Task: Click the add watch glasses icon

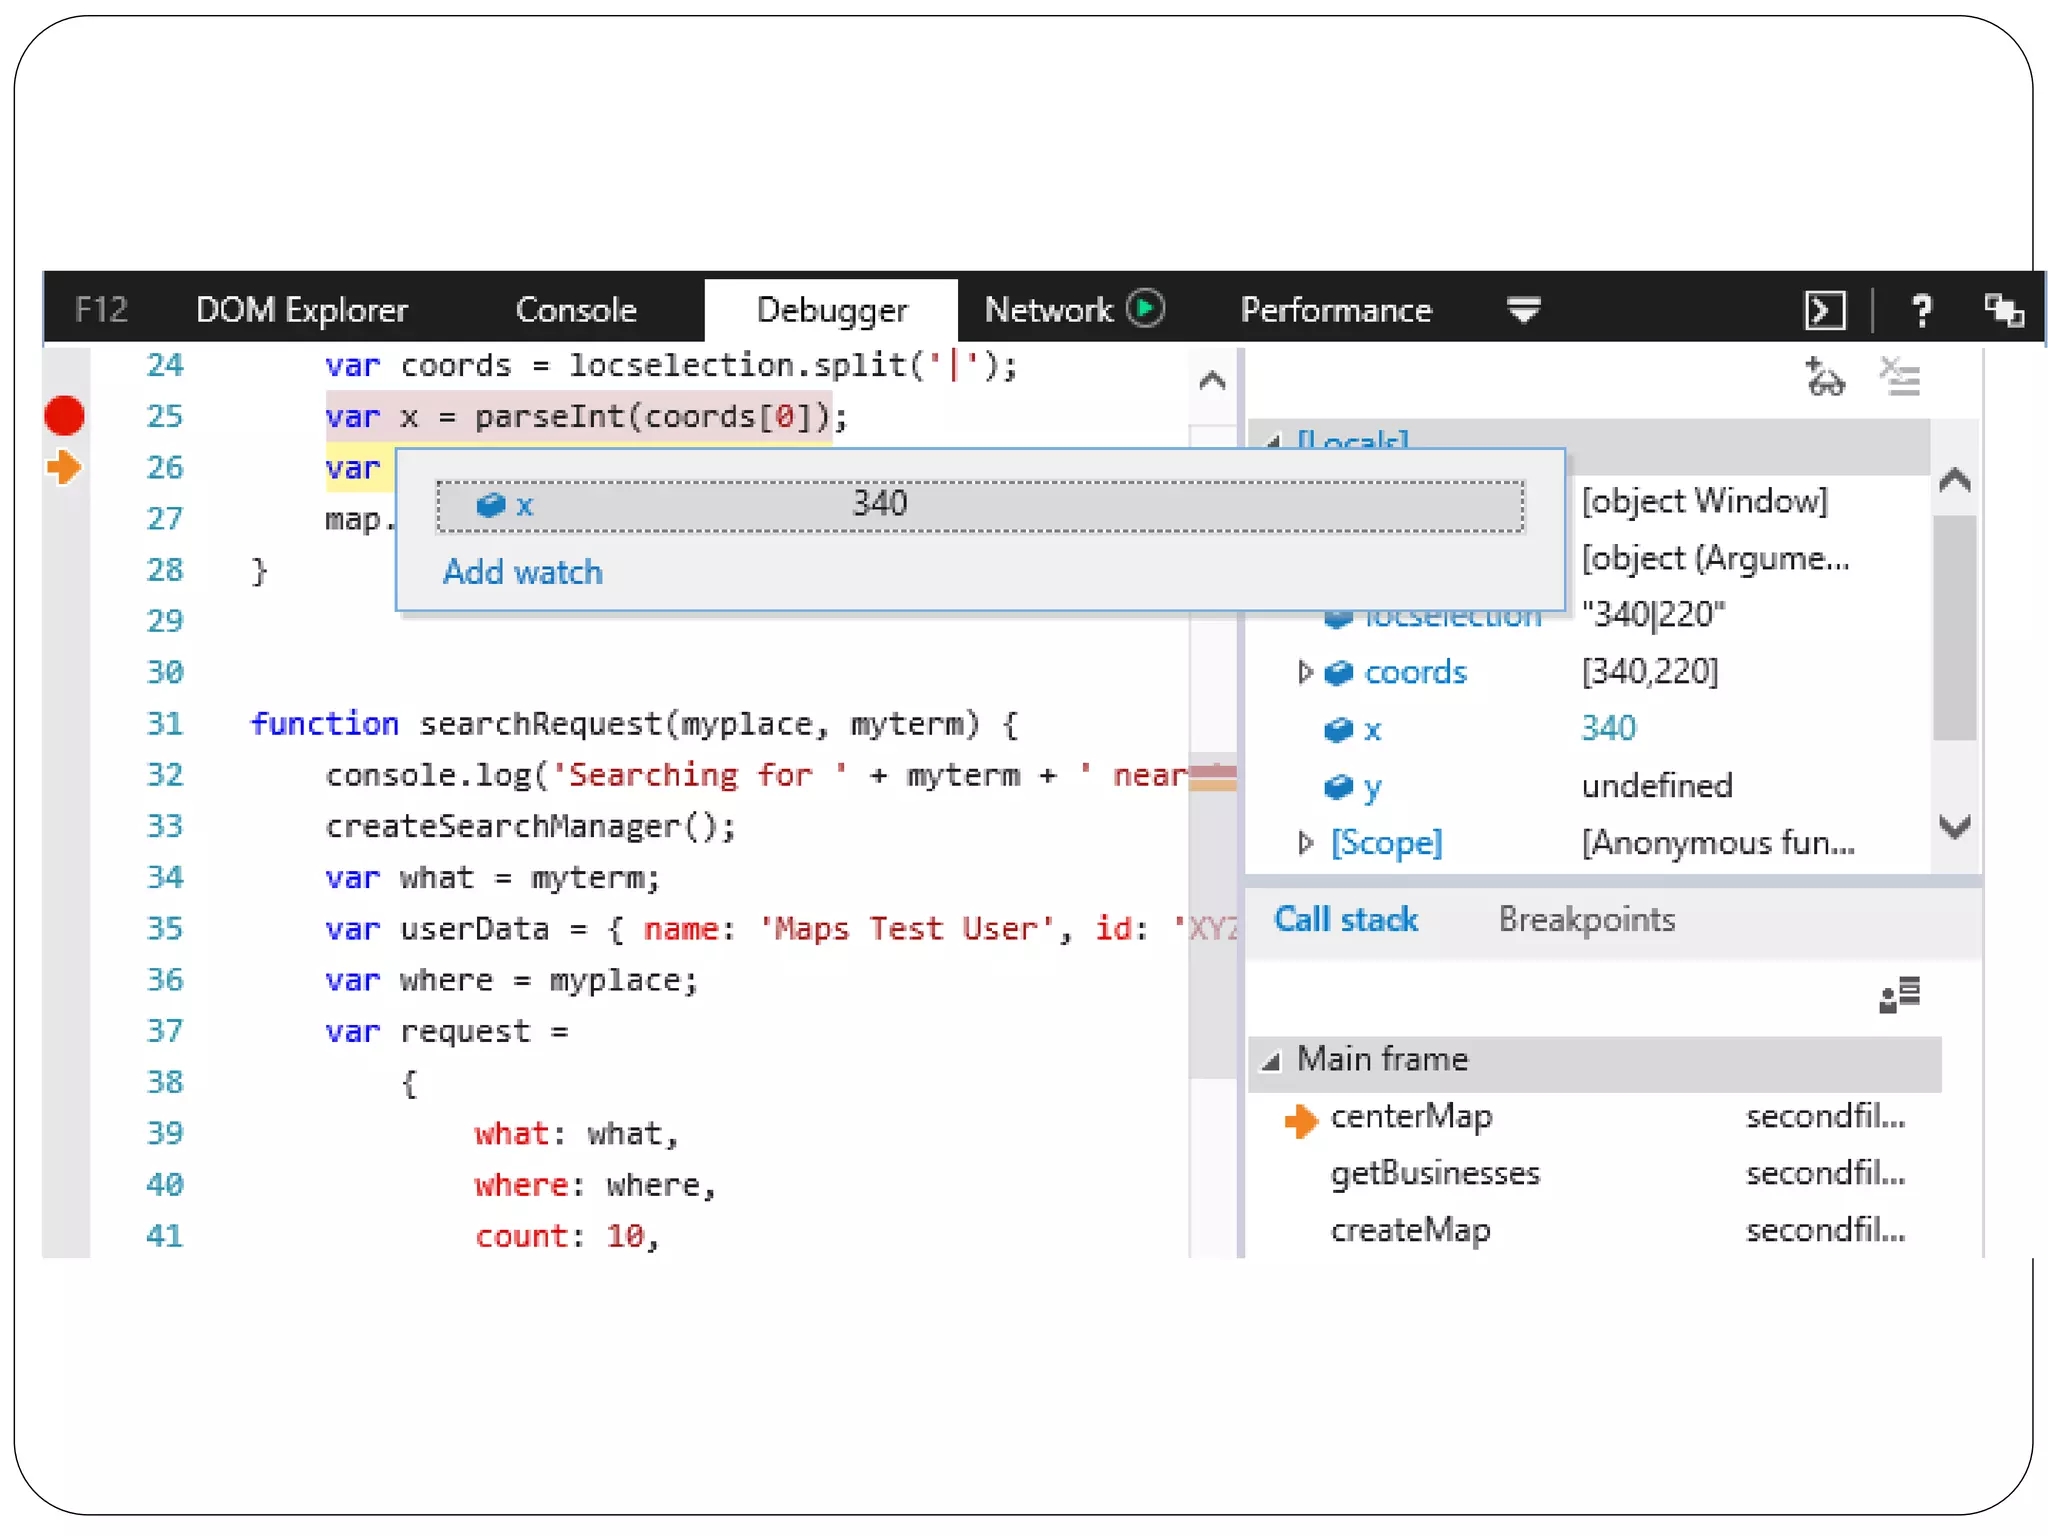Action: pyautogui.click(x=1825, y=378)
